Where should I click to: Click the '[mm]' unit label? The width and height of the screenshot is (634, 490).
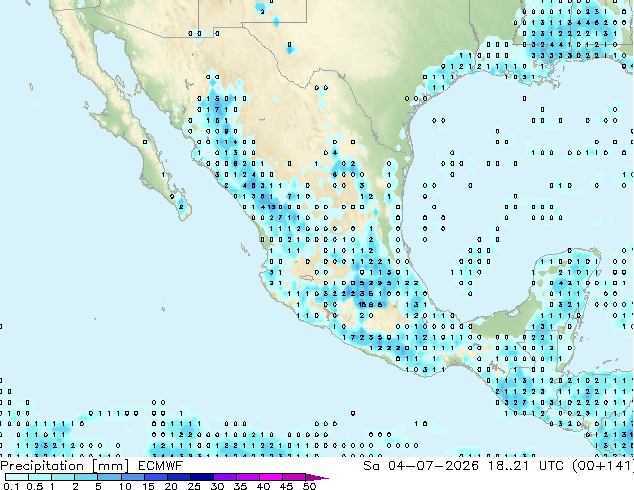[x=111, y=466]
